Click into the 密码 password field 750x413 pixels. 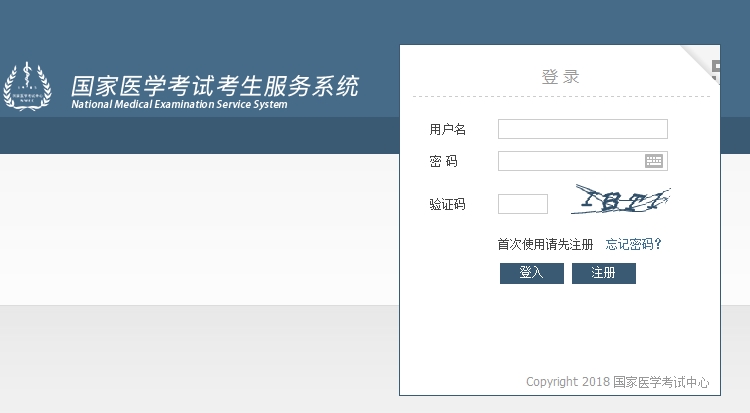pos(570,161)
